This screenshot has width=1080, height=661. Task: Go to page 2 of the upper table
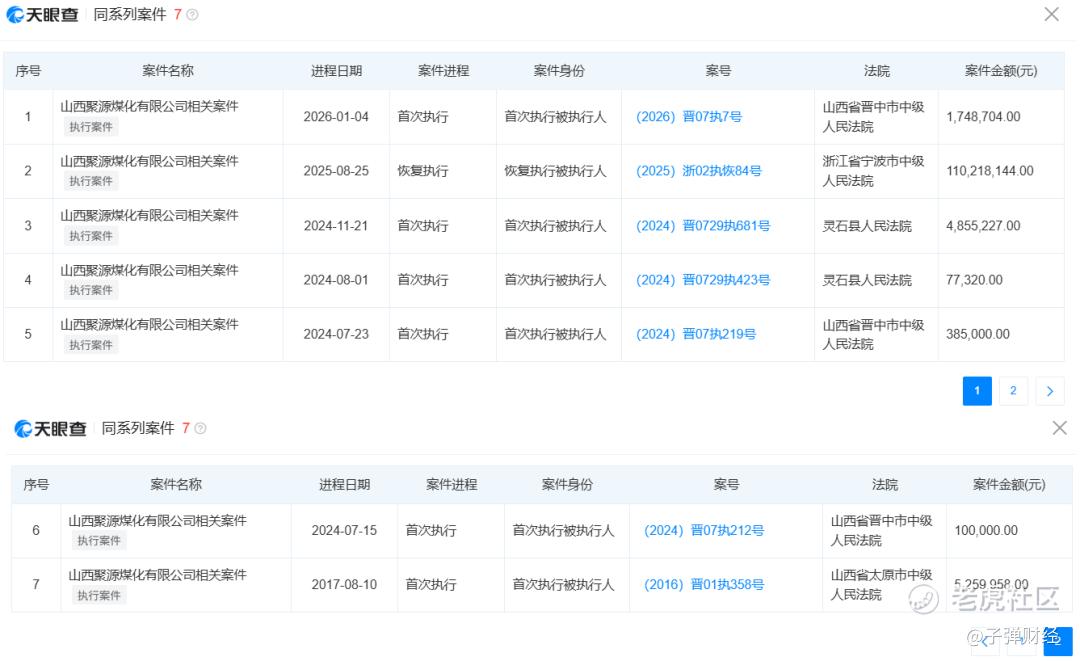1013,390
